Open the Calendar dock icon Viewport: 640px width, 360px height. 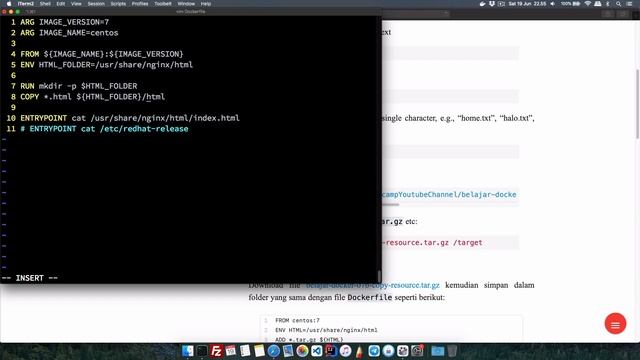coord(231,351)
